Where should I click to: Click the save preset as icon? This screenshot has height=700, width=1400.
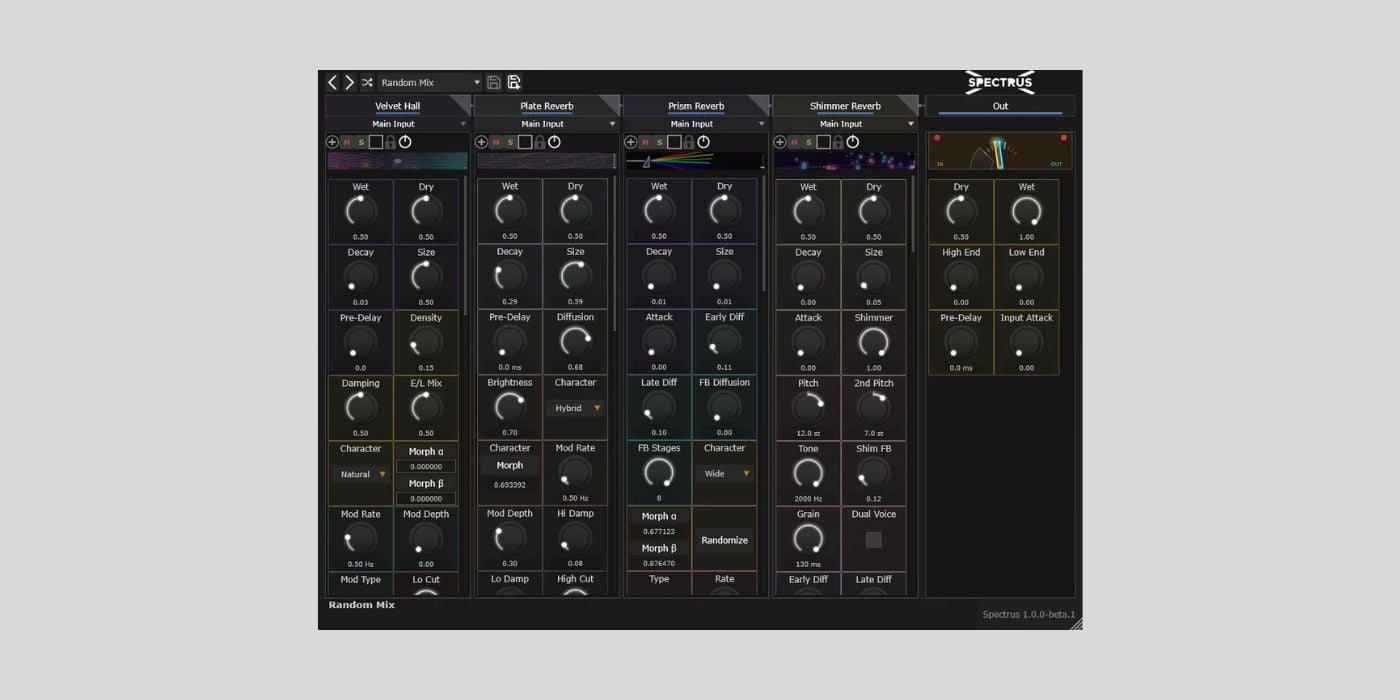[x=514, y=82]
